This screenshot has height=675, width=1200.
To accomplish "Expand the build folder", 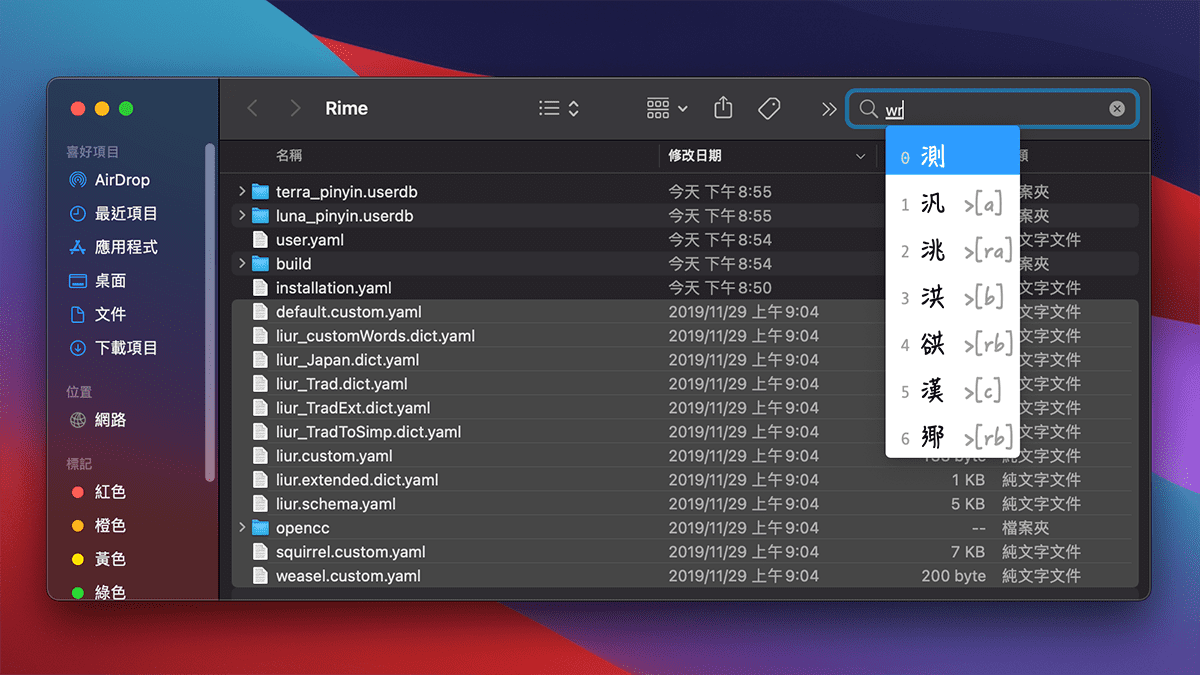I will click(x=242, y=264).
